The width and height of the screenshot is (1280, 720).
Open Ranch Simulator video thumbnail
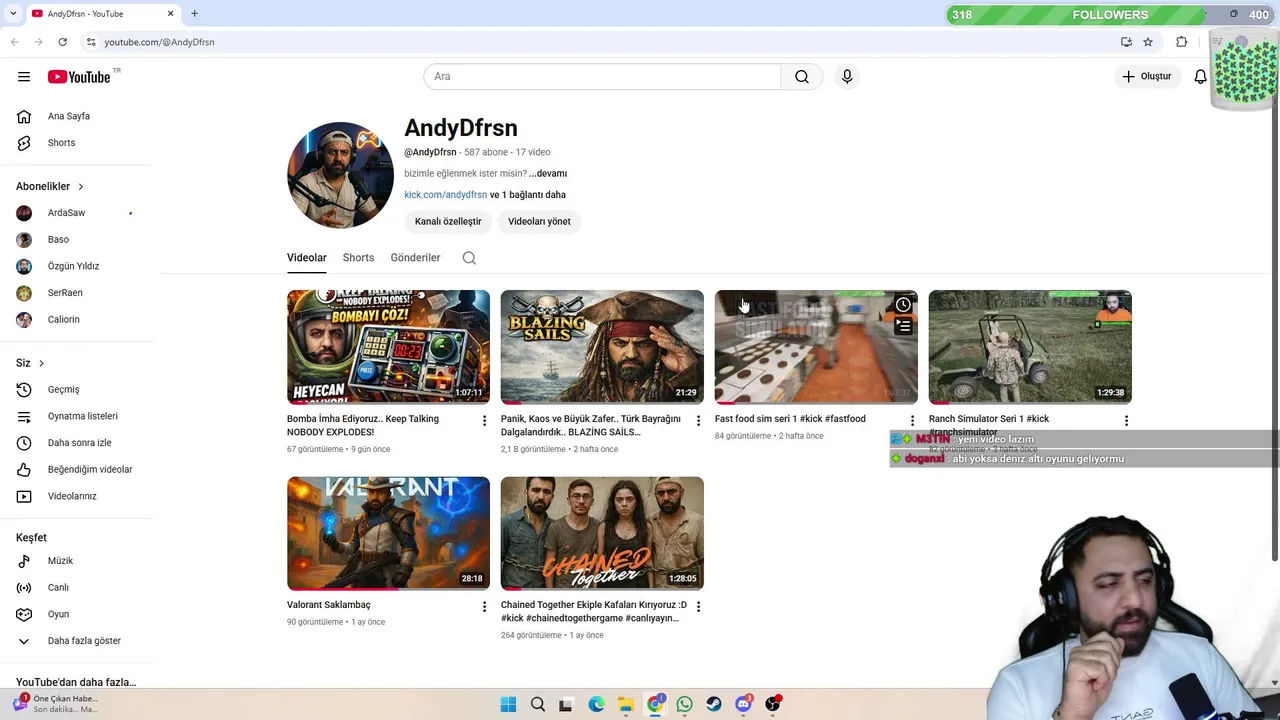1030,347
